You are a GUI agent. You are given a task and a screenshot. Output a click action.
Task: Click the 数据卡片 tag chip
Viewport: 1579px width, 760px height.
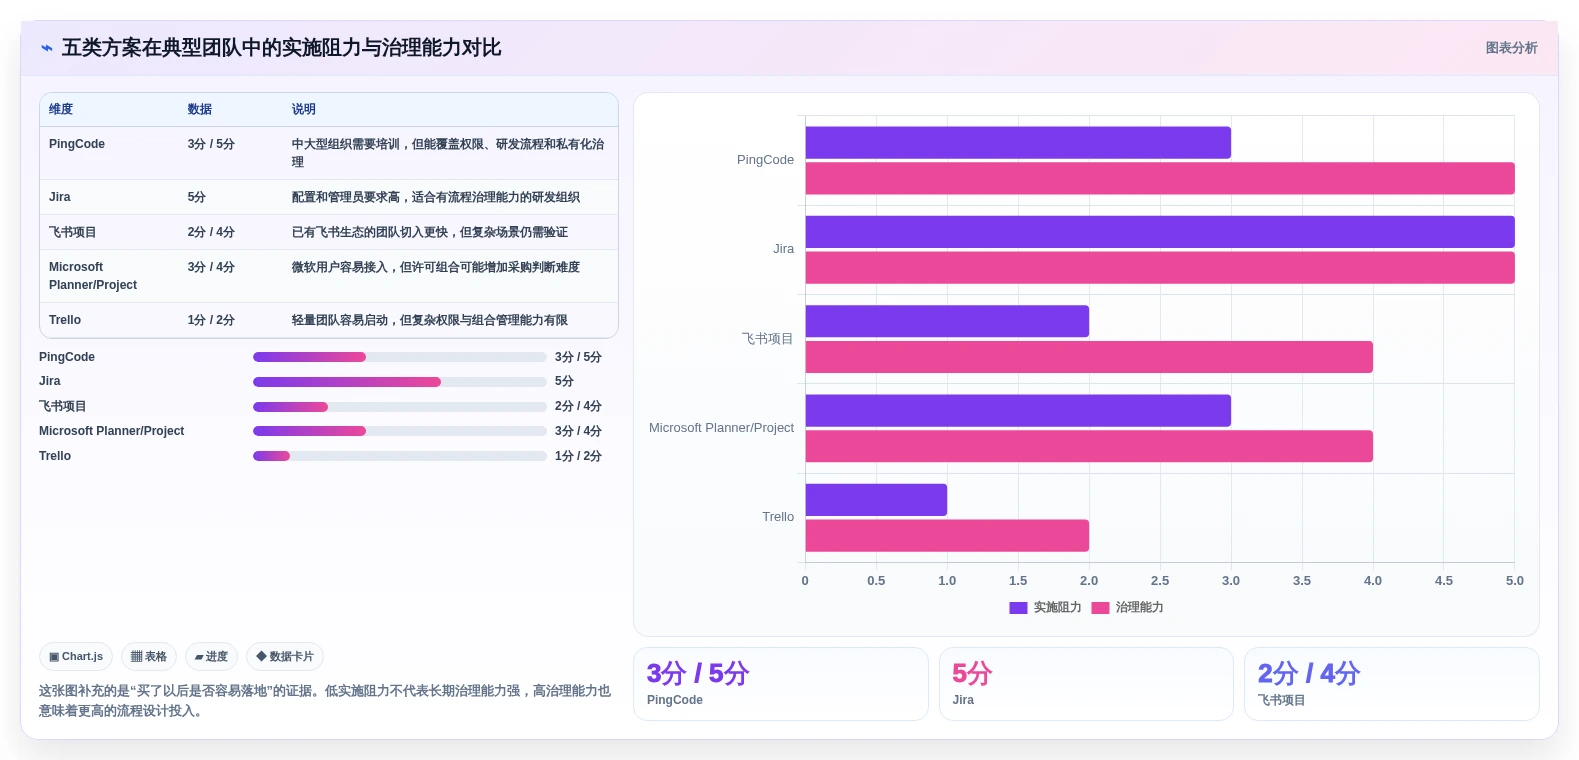pos(285,657)
